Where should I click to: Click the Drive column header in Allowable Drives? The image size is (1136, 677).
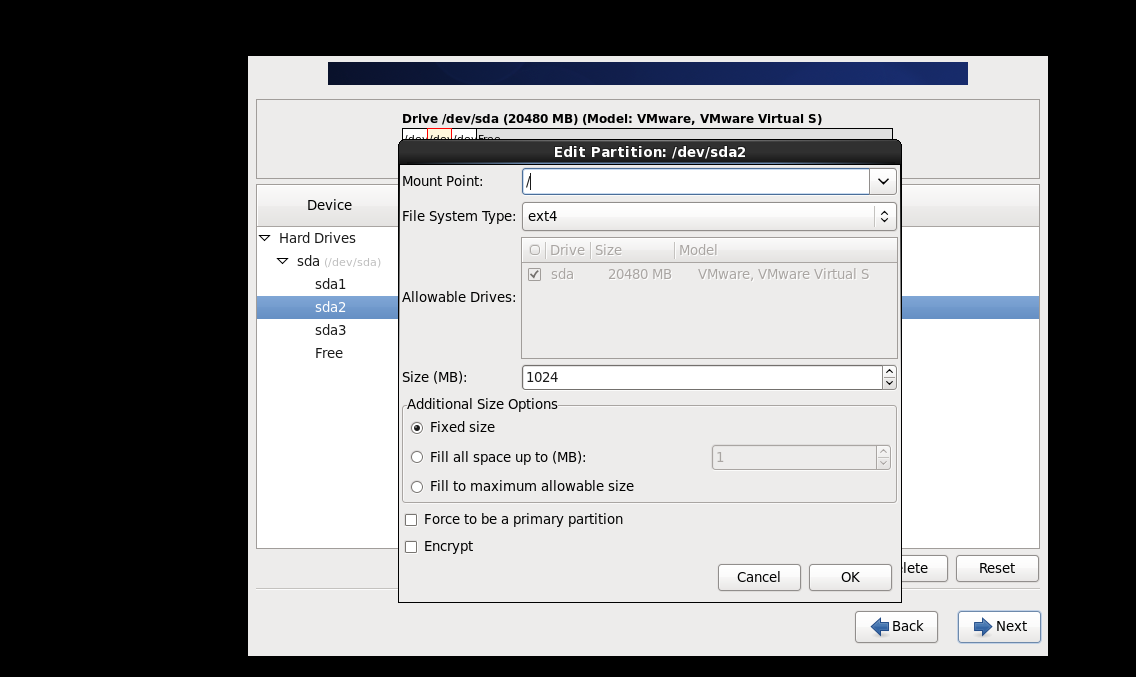567,250
